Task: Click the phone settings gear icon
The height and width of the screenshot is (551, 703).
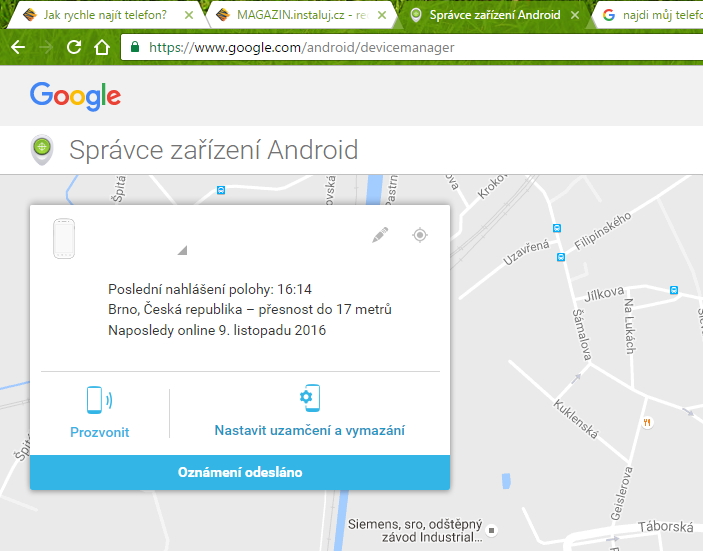Action: [310, 398]
